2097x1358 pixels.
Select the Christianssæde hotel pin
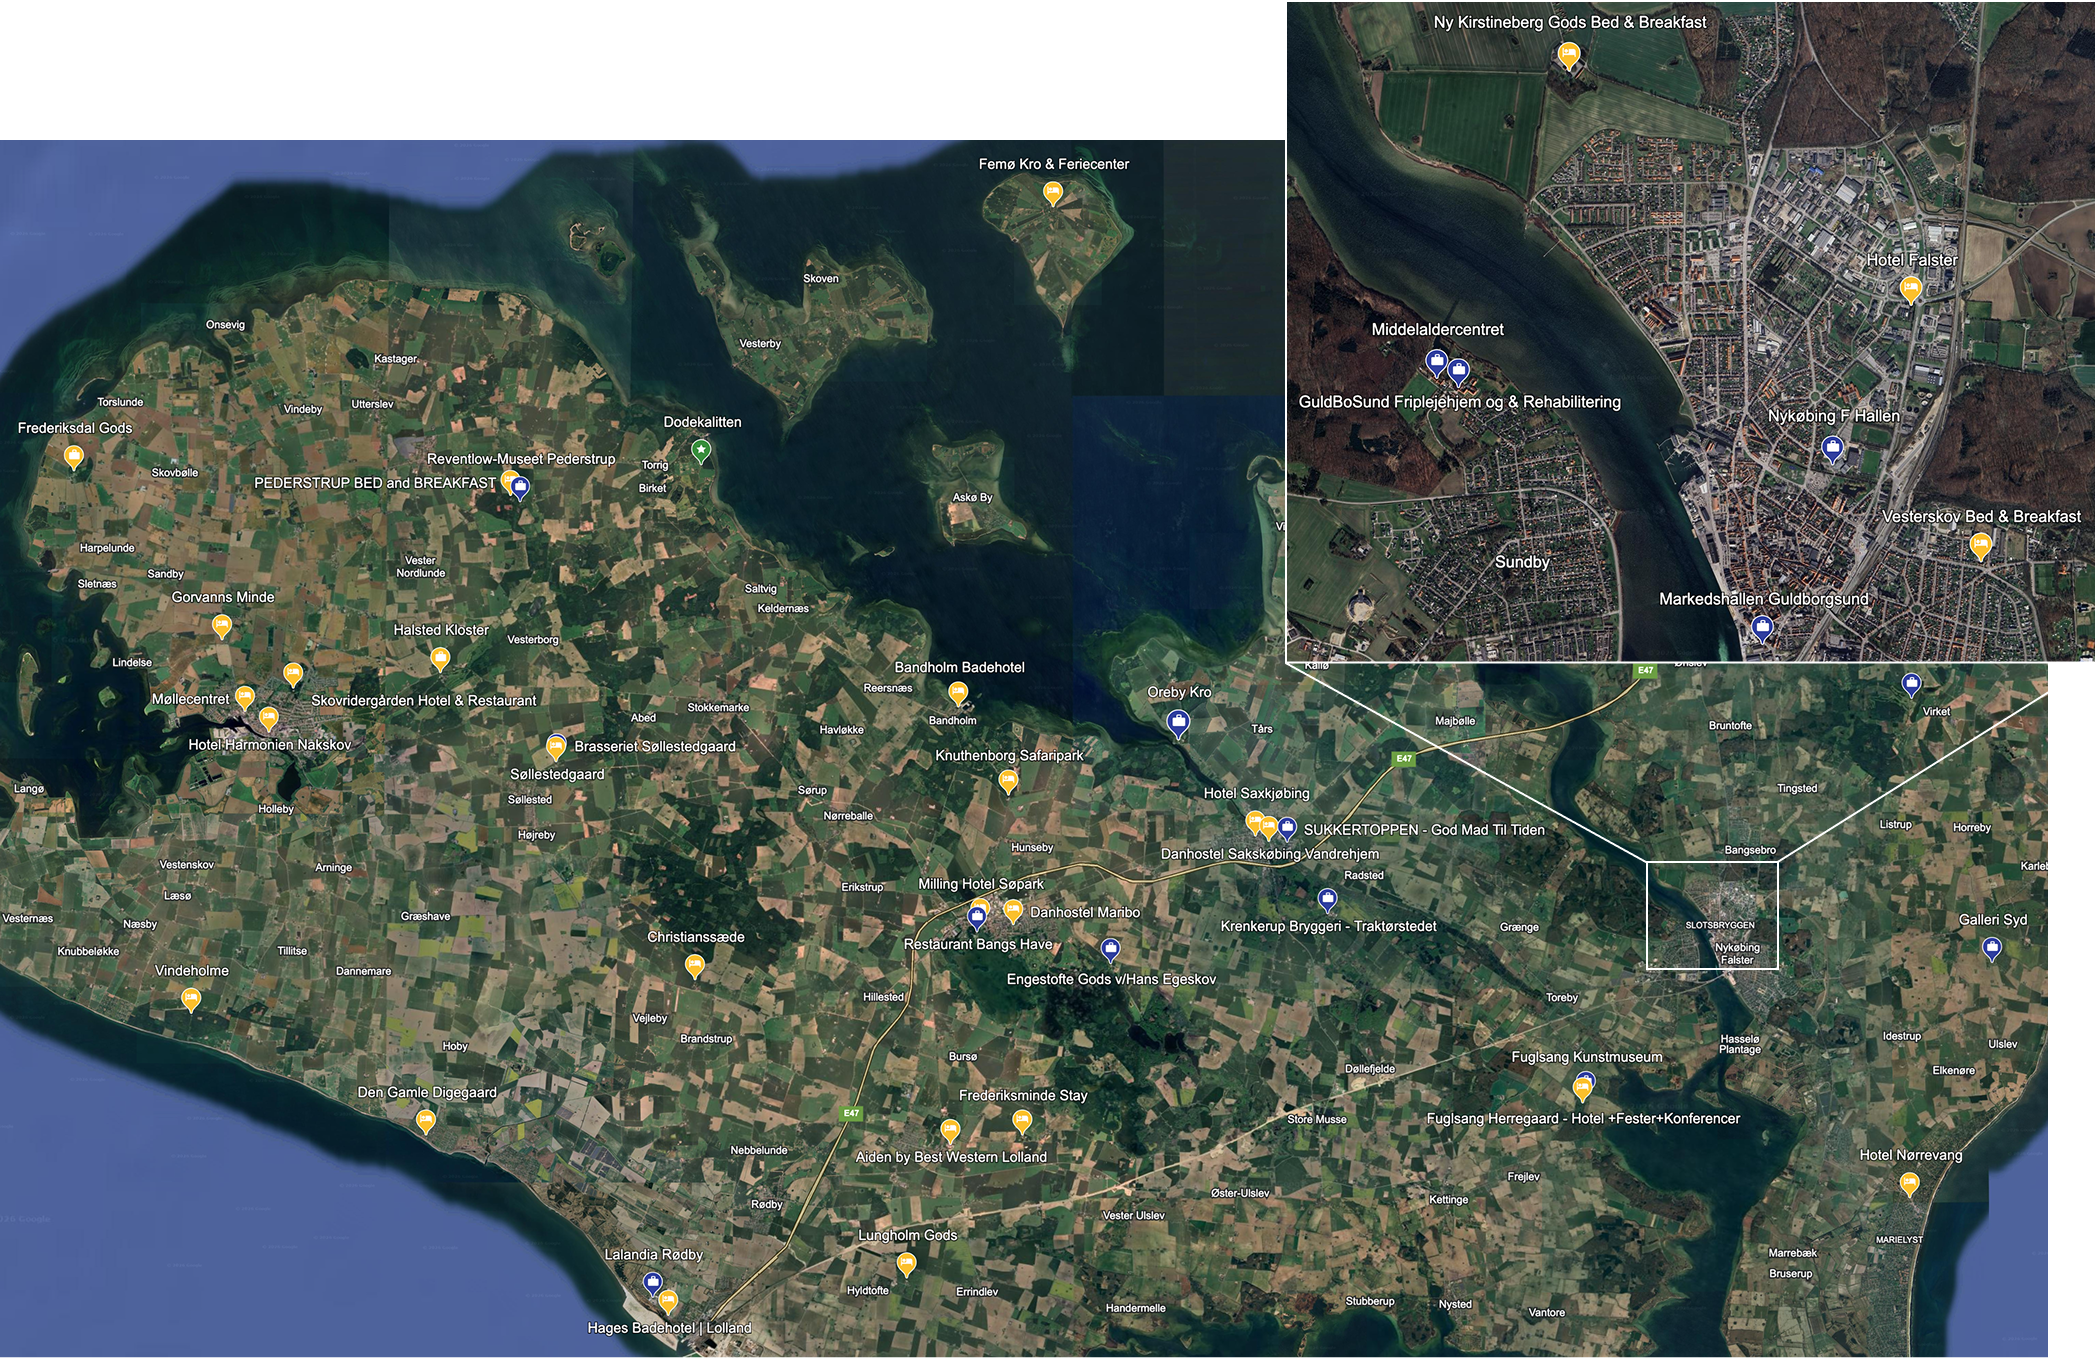[x=694, y=965]
